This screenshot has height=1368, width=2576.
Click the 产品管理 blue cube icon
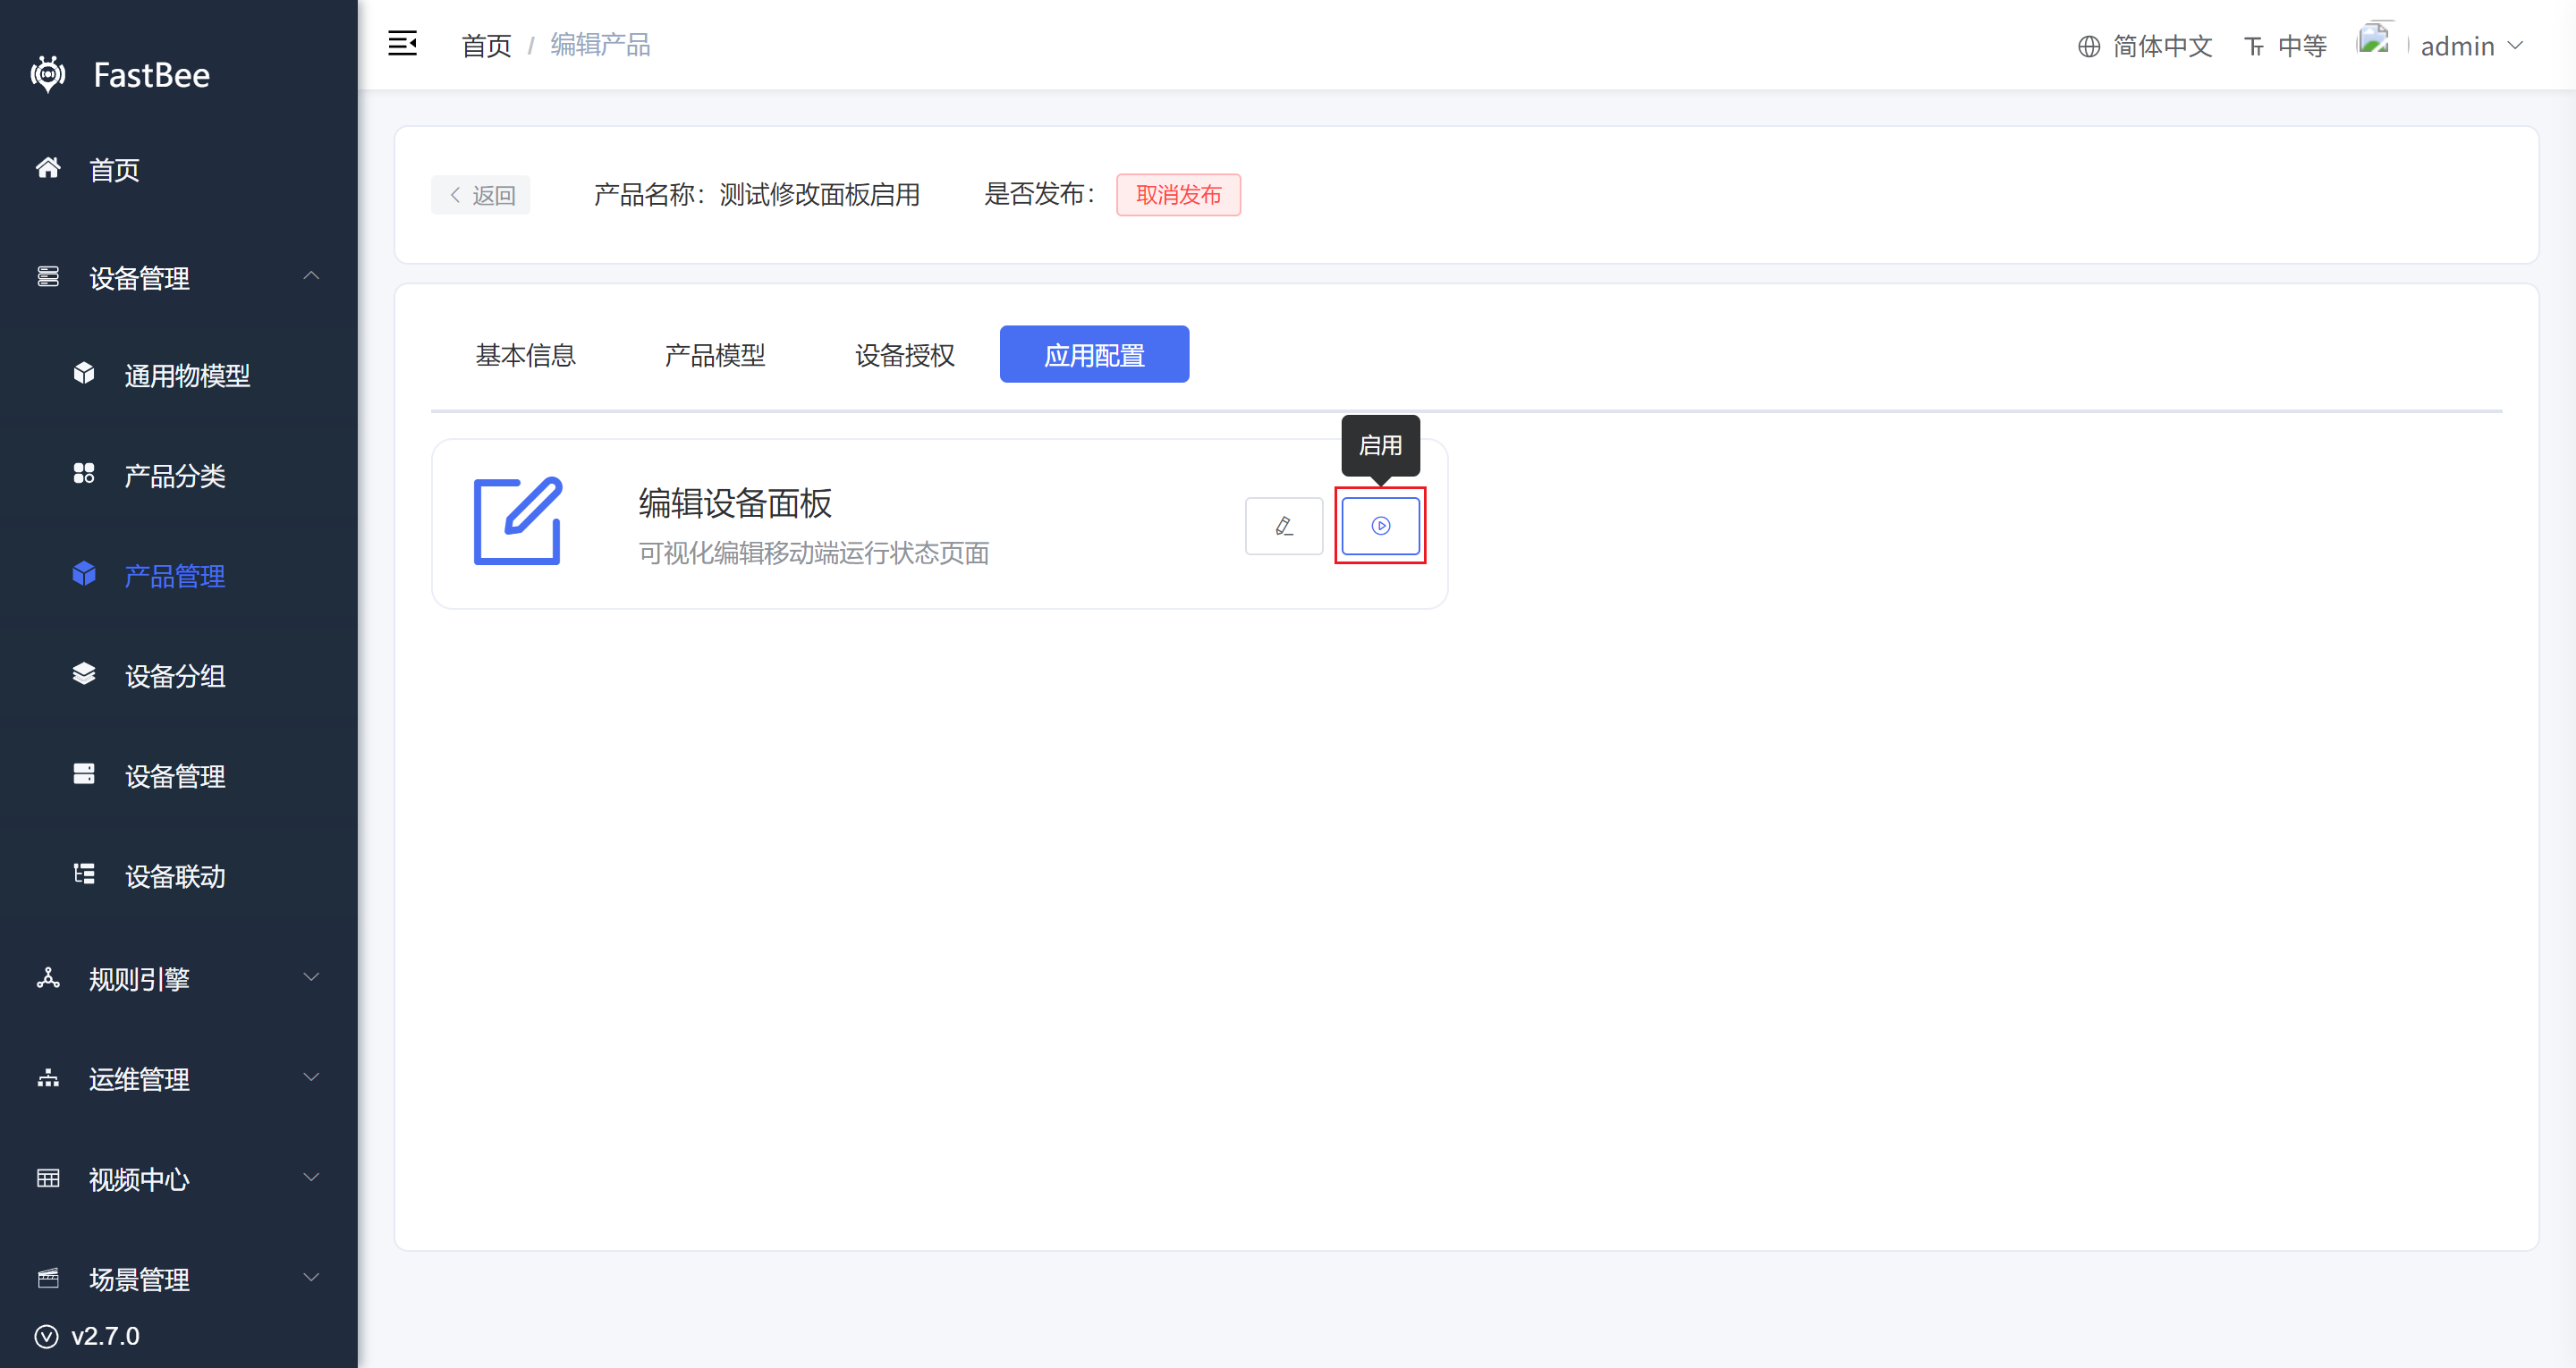(84, 574)
